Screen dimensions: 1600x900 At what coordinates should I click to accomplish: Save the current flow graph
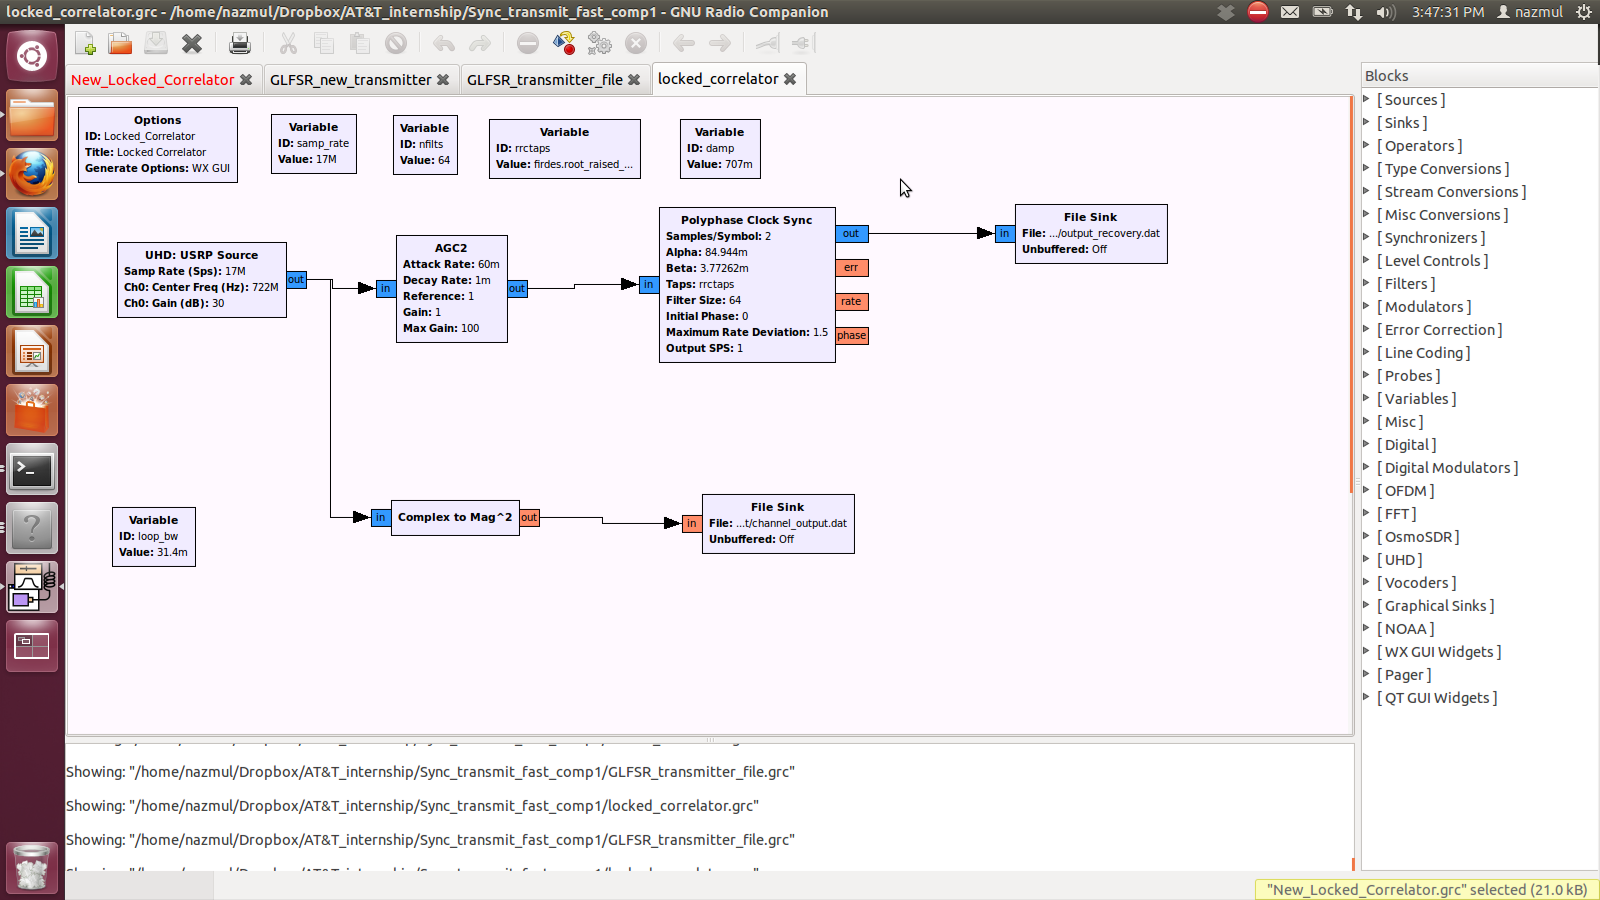[x=155, y=43]
